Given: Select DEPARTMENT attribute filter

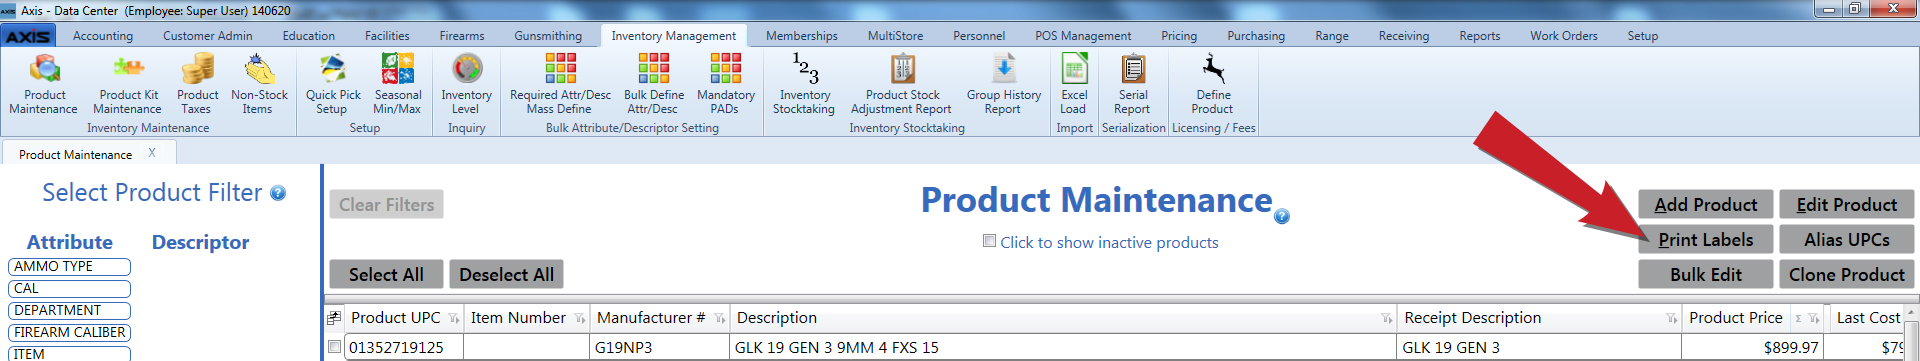Looking at the screenshot, I should point(69,311).
